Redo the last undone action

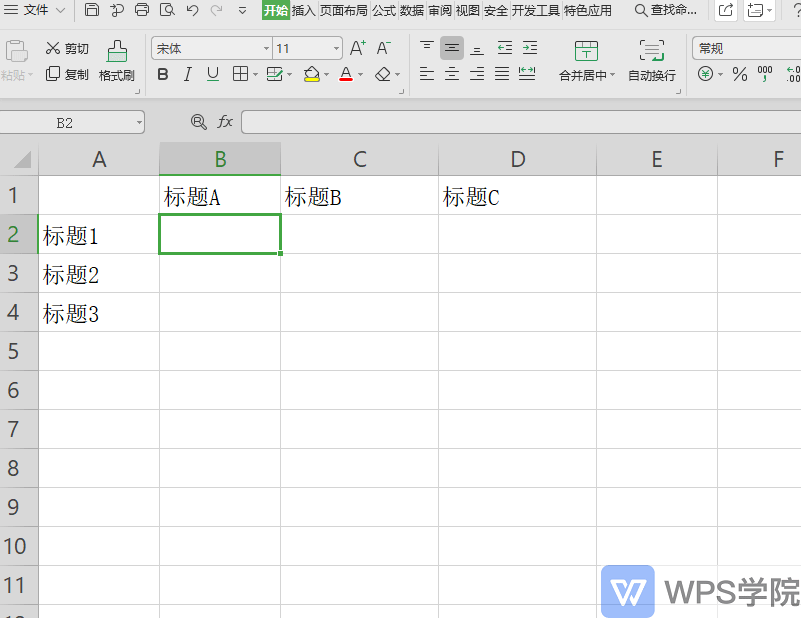[217, 10]
